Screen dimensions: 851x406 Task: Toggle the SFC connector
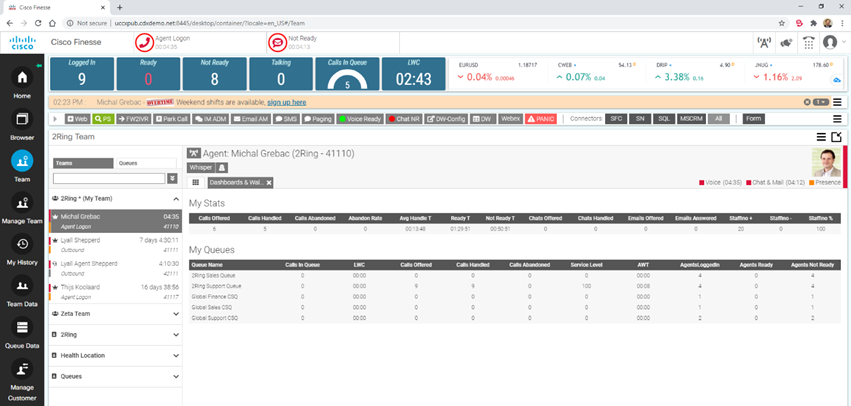pyautogui.click(x=616, y=118)
